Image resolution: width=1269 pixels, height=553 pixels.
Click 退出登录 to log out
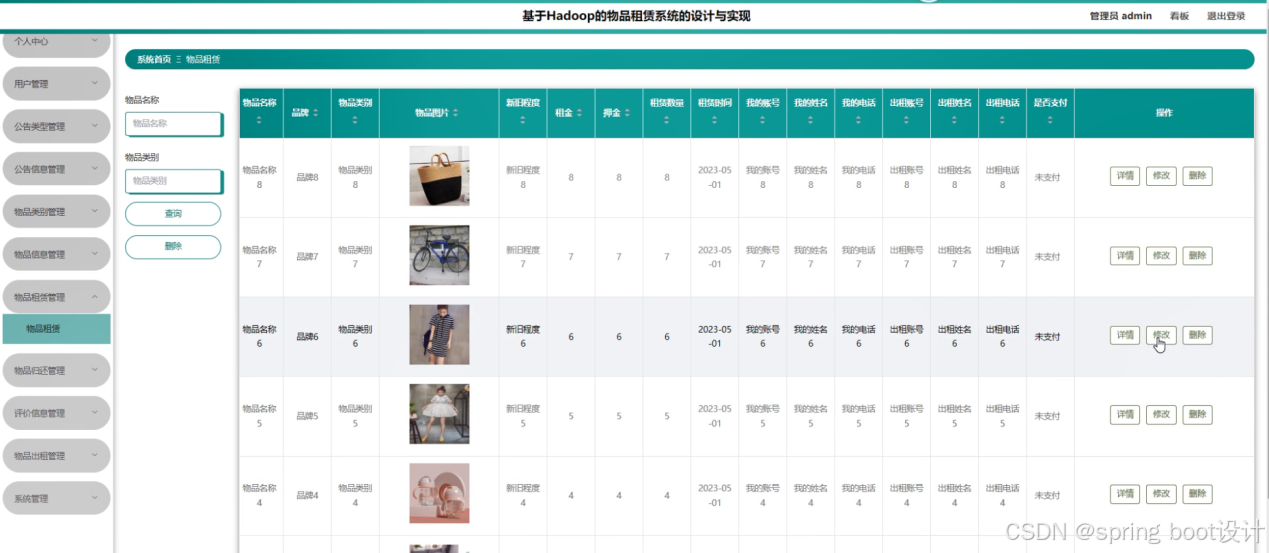(1226, 16)
